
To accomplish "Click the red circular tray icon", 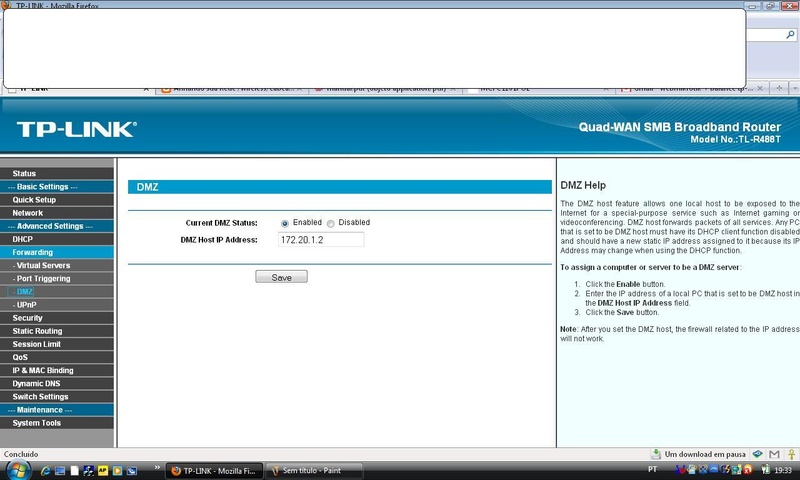I will [748, 470].
